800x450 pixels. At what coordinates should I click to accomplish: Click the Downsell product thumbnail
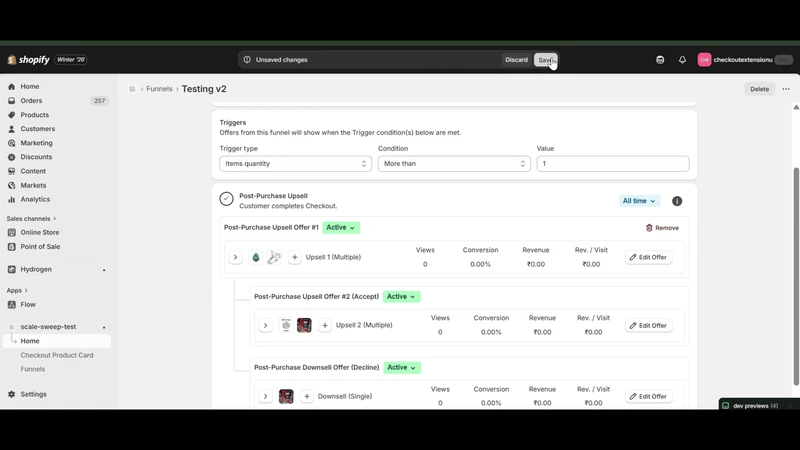[286, 396]
